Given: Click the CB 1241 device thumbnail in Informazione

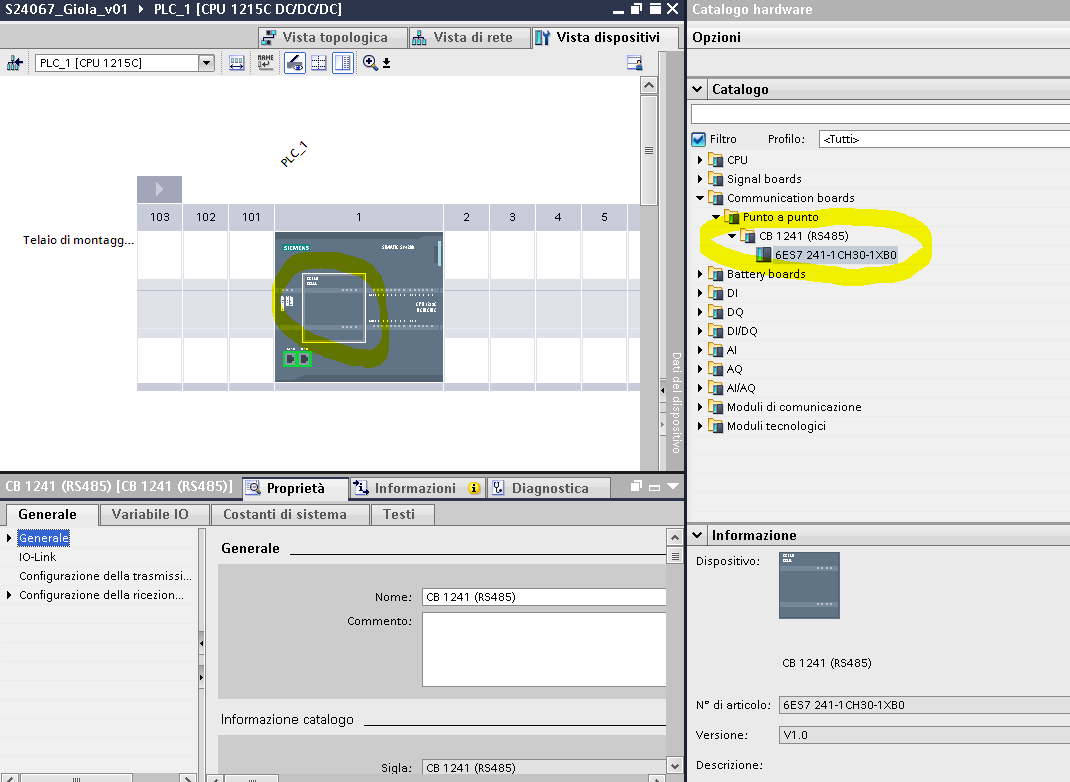Looking at the screenshot, I should coord(809,585).
